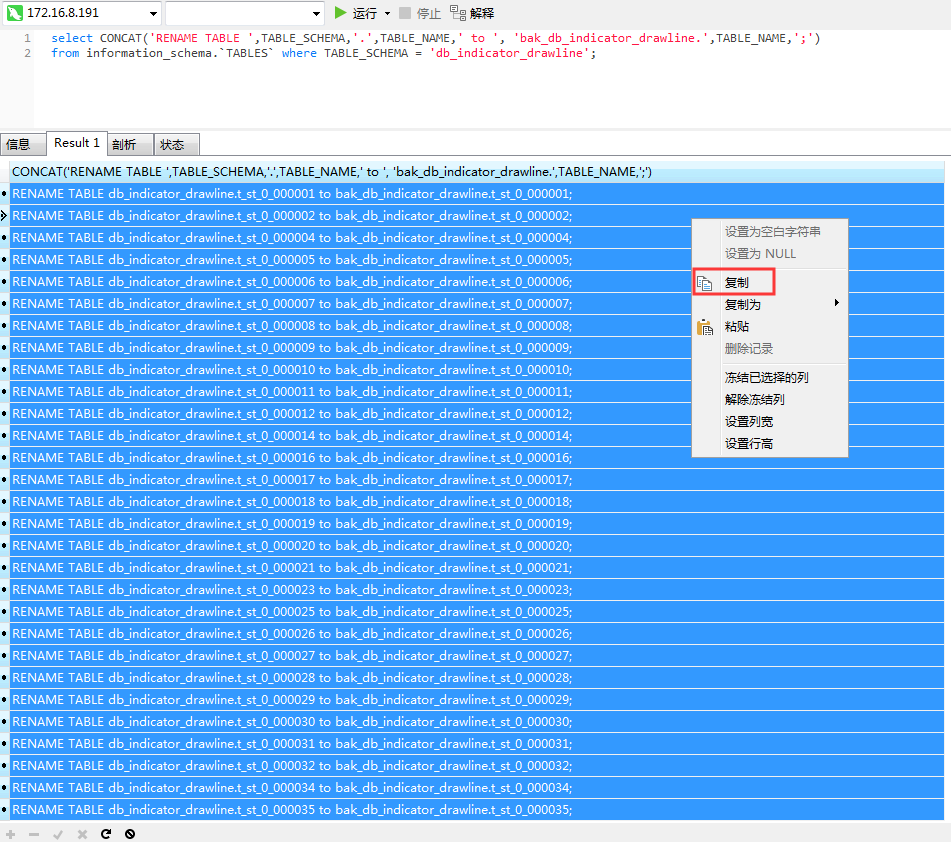Click row marker of the t_st_0_000002 row
The width and height of the screenshot is (951, 842).
click(4, 216)
